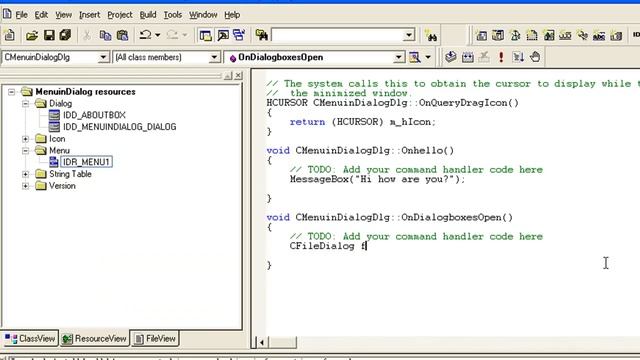
Task: Click the New Version resource icon
Action: [x=616, y=36]
